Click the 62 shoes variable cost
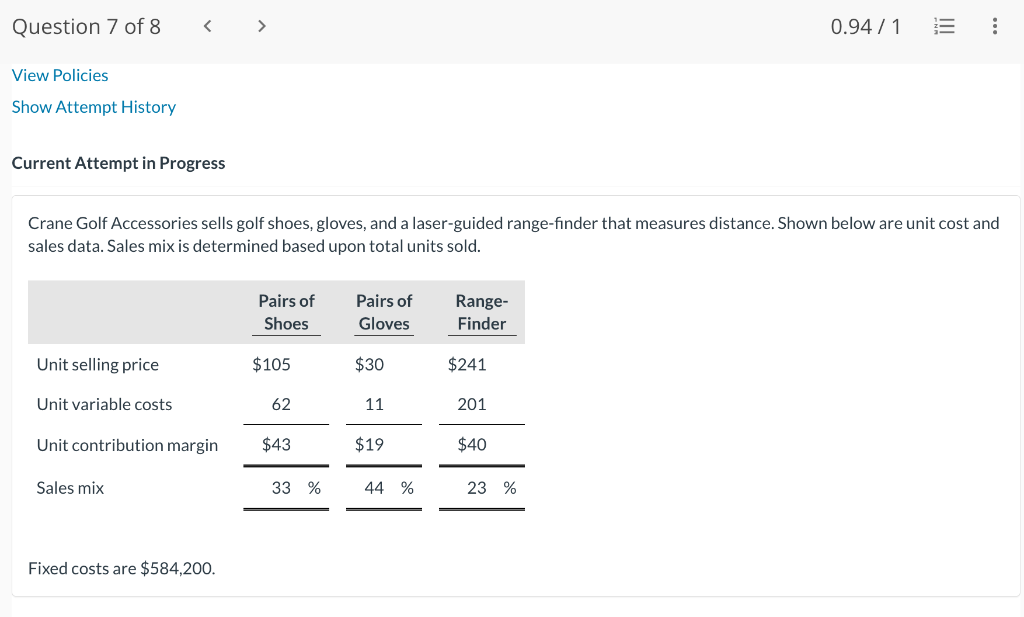Image resolution: width=1024 pixels, height=617 pixels. tap(281, 404)
